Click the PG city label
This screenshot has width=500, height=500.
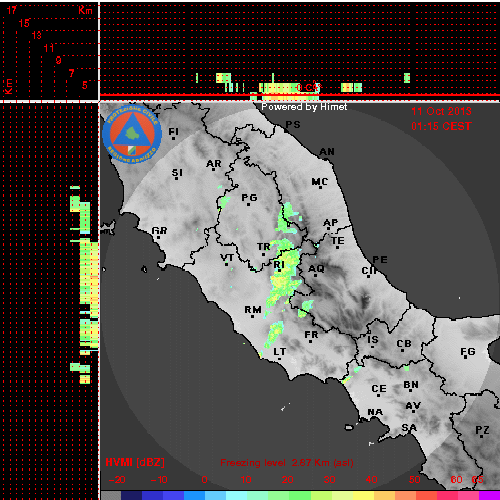(249, 198)
